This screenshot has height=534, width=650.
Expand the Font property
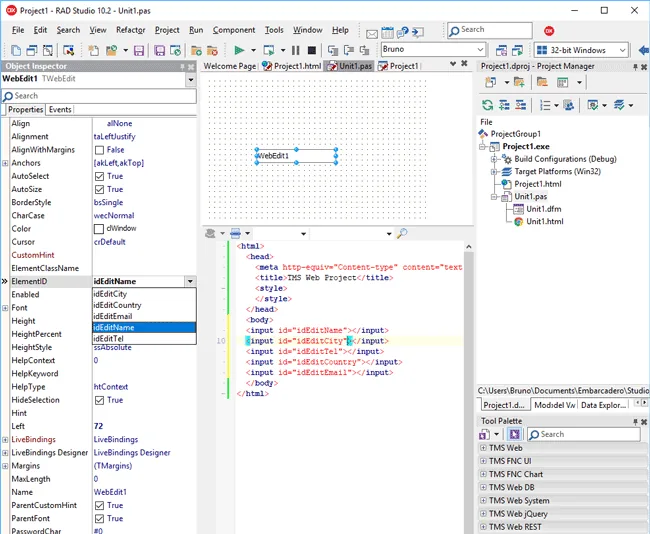point(5,308)
